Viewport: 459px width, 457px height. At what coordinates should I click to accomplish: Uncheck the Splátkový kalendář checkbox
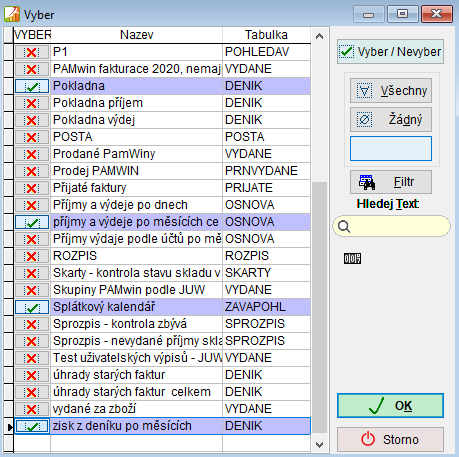[x=32, y=307]
